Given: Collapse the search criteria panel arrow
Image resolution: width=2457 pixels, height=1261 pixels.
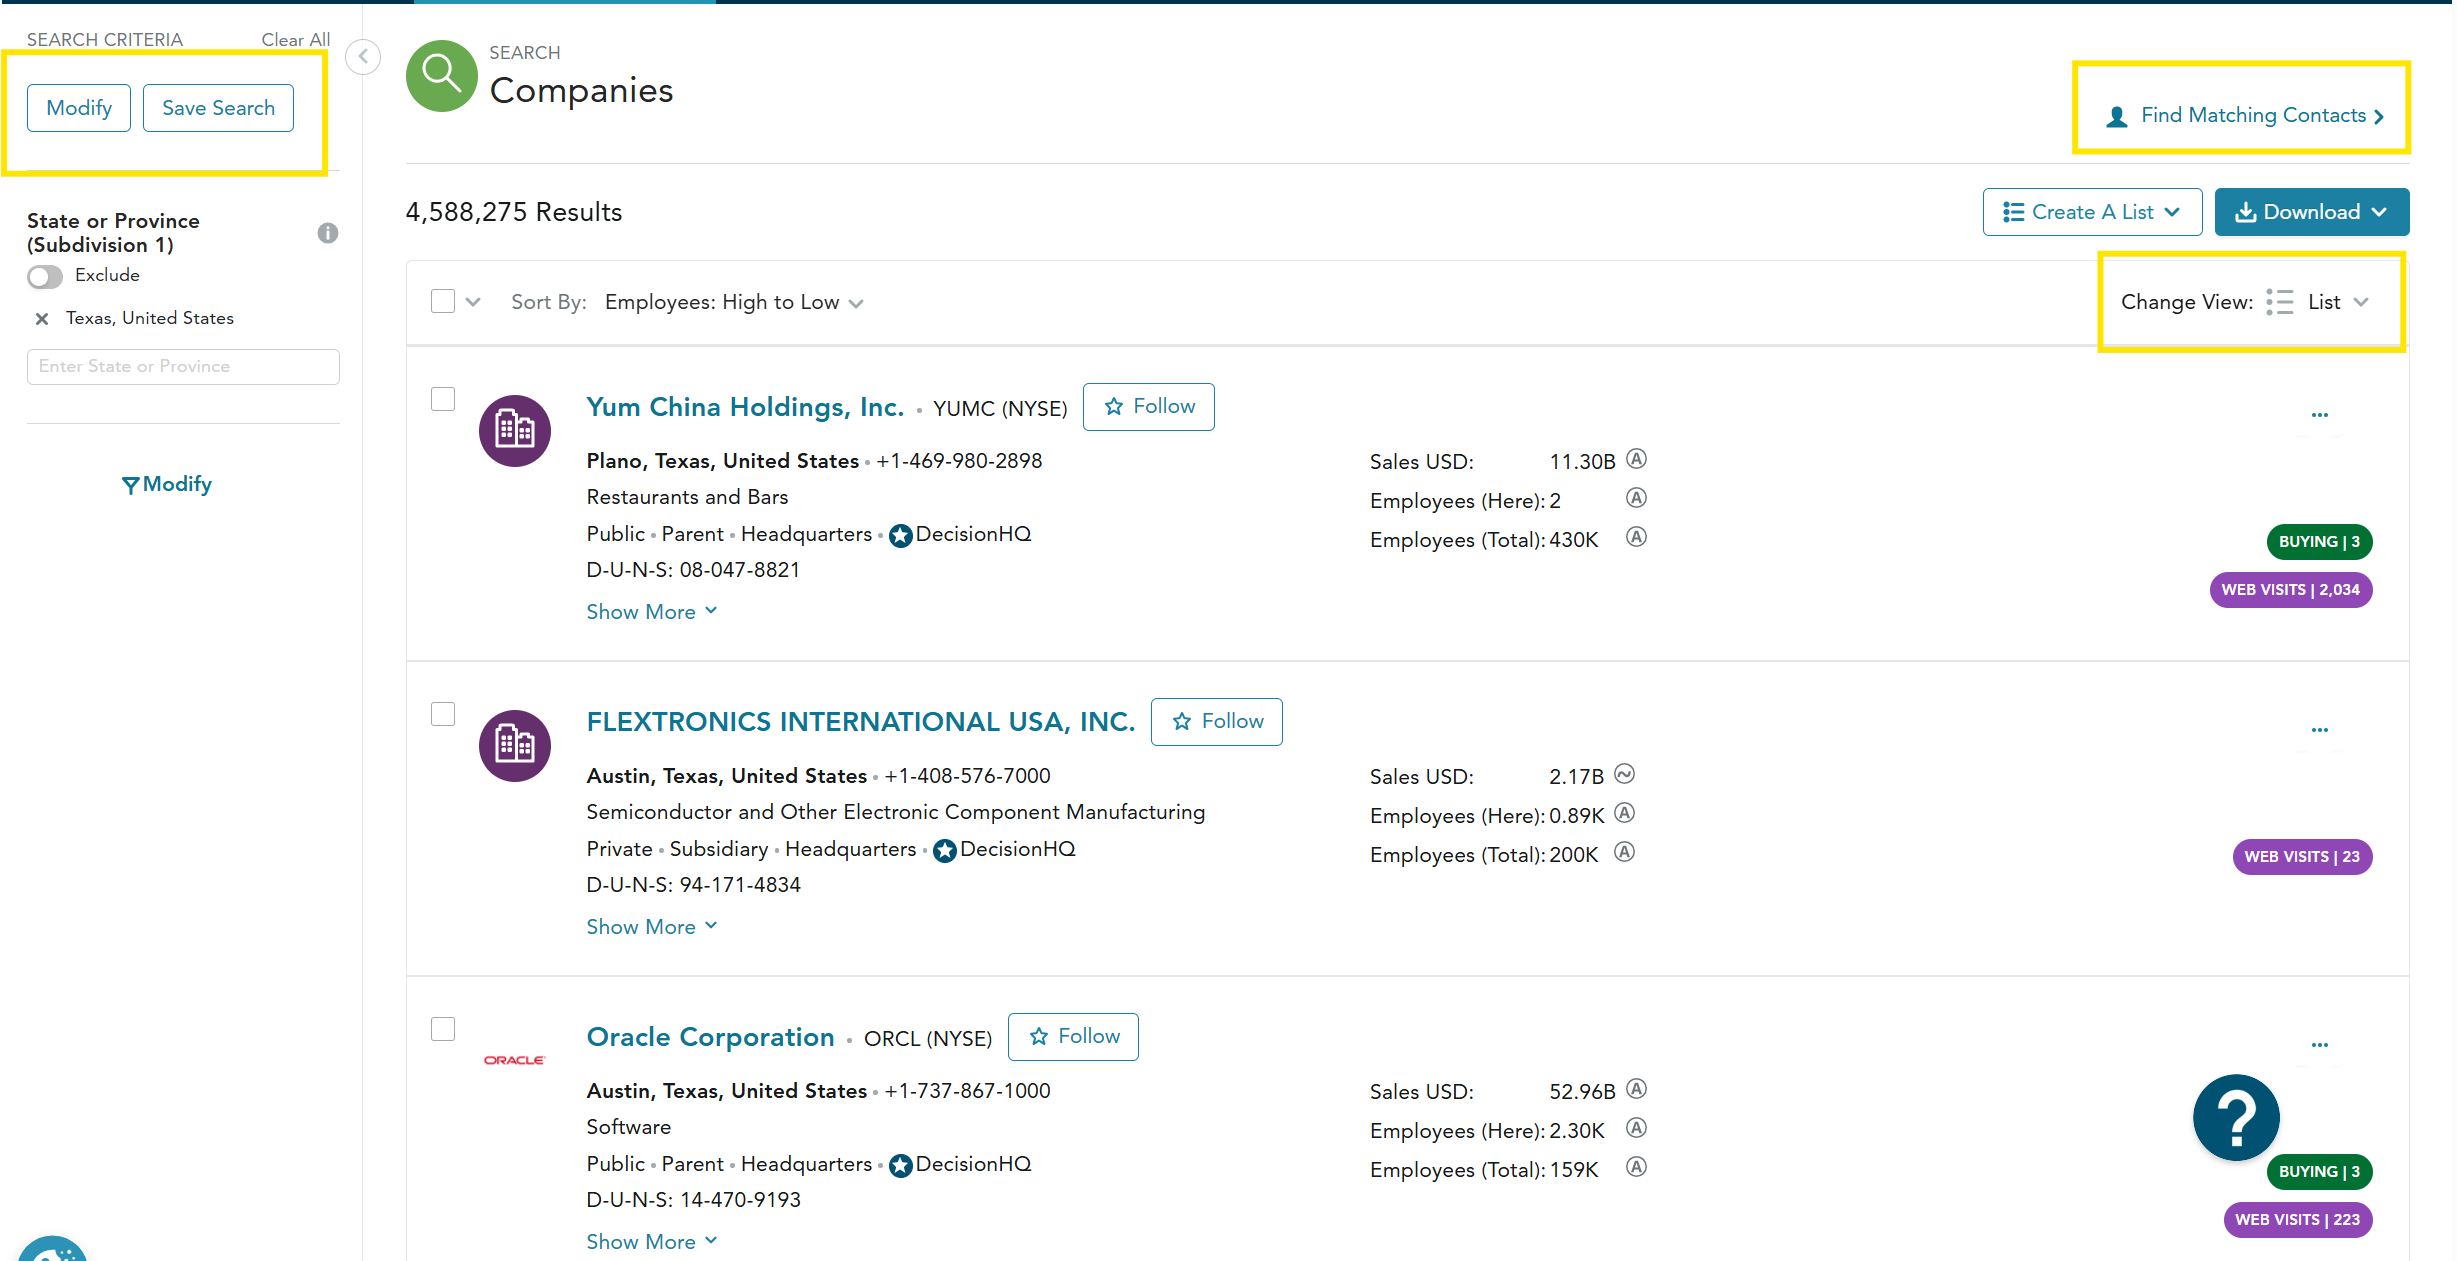Looking at the screenshot, I should tap(363, 57).
